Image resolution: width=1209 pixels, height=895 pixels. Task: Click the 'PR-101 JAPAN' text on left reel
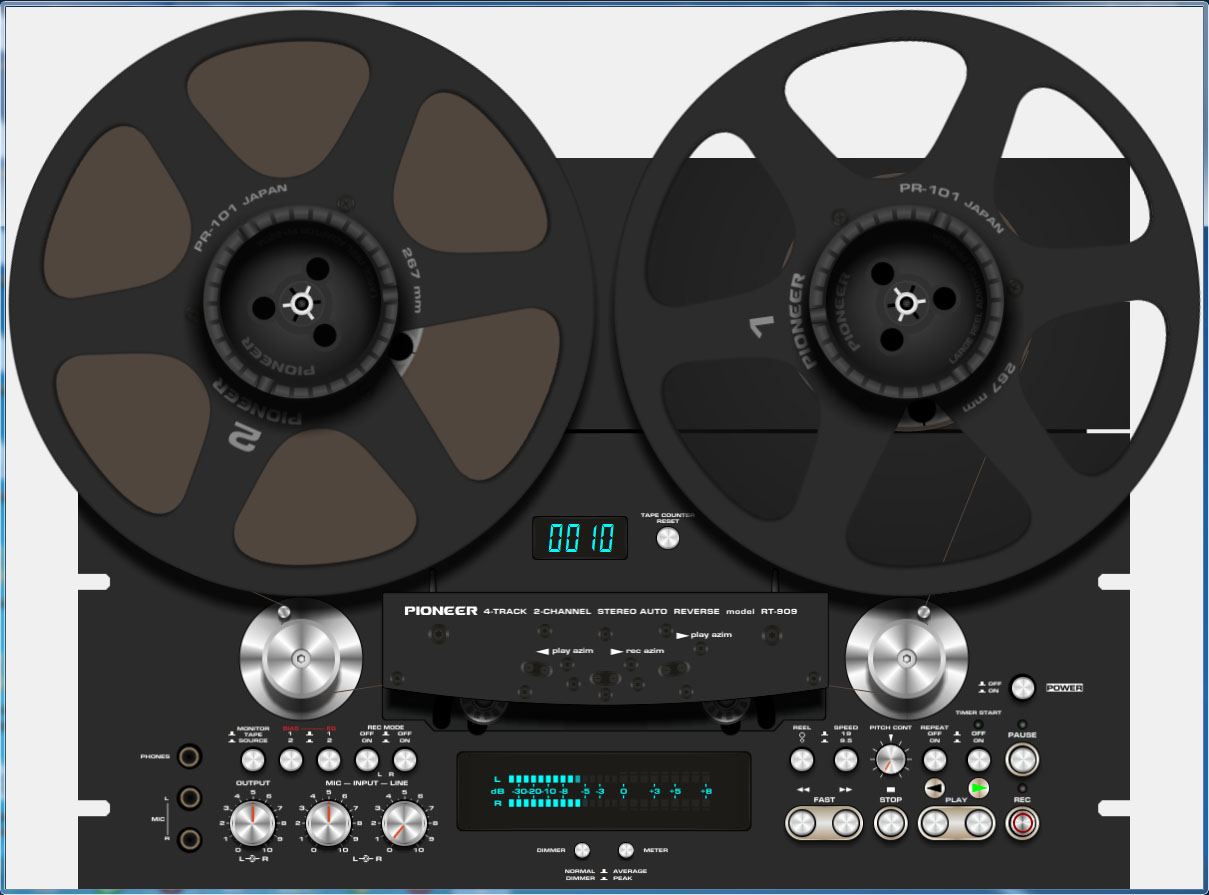click(x=237, y=215)
